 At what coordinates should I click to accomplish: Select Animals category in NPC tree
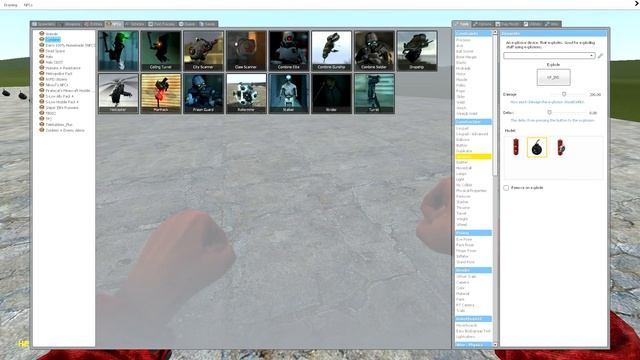[x=51, y=34]
